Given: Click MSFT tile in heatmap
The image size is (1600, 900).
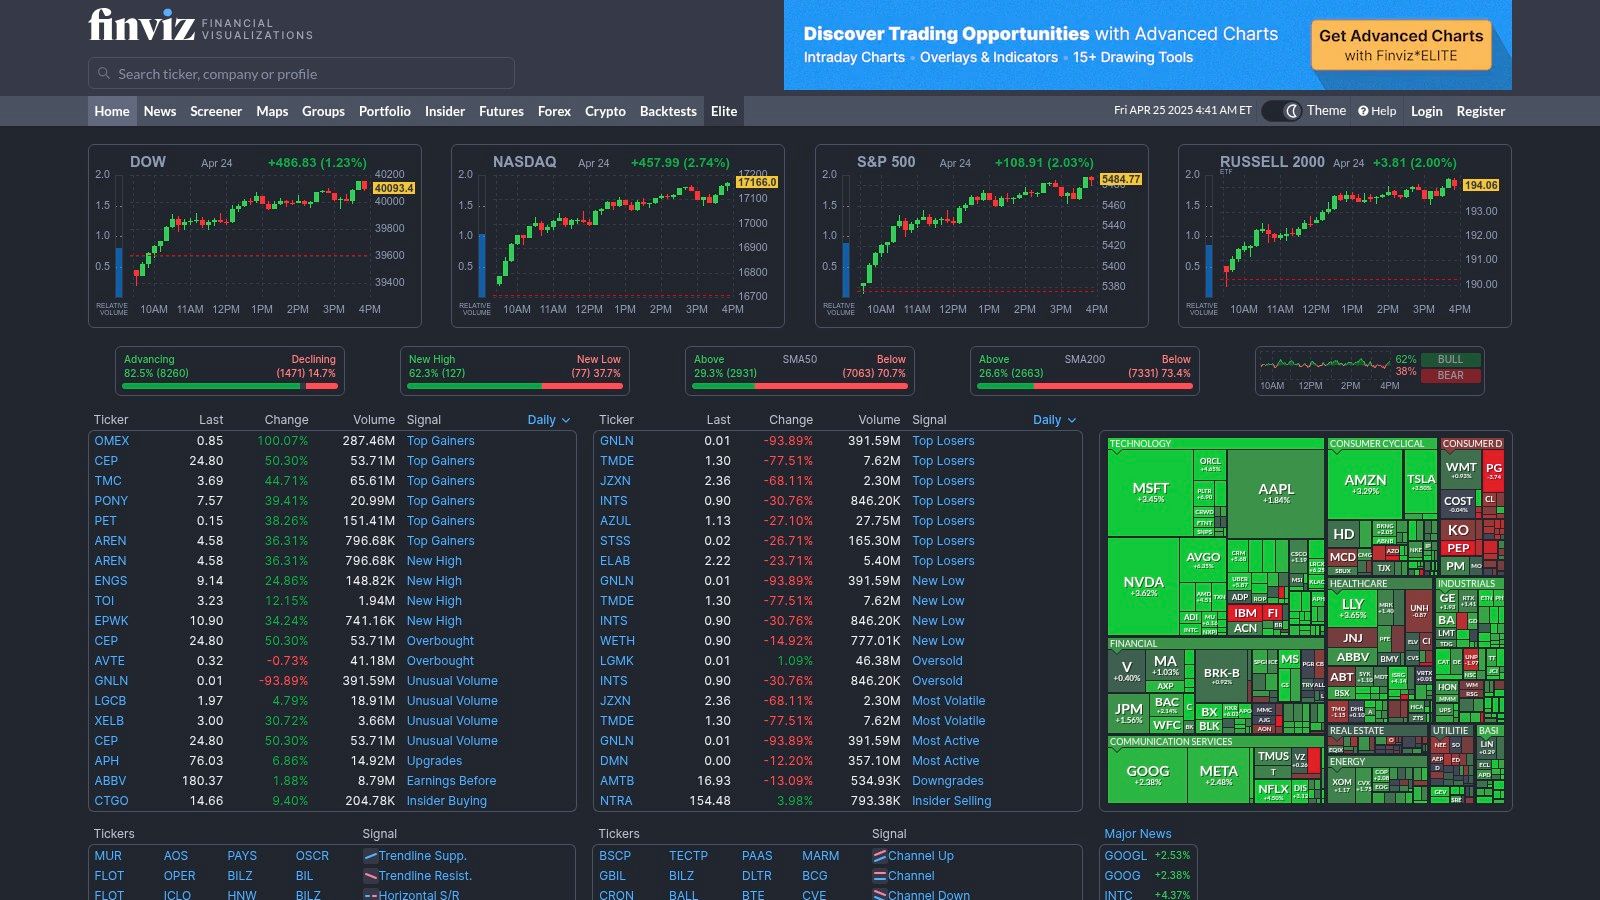Looking at the screenshot, I should click(1151, 492).
